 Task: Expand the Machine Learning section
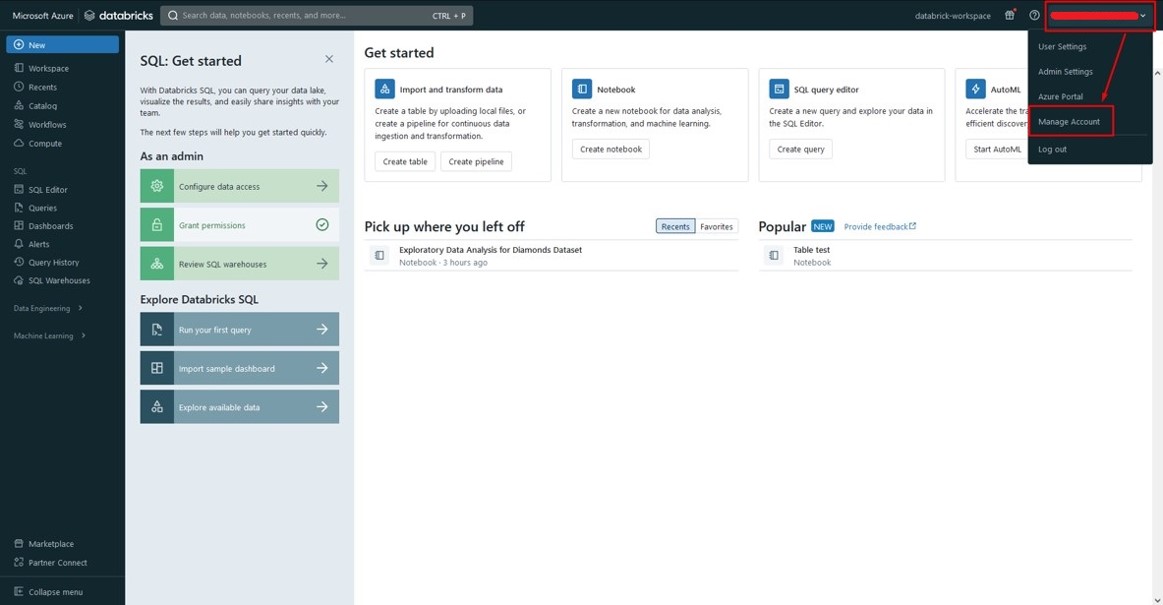(50, 335)
